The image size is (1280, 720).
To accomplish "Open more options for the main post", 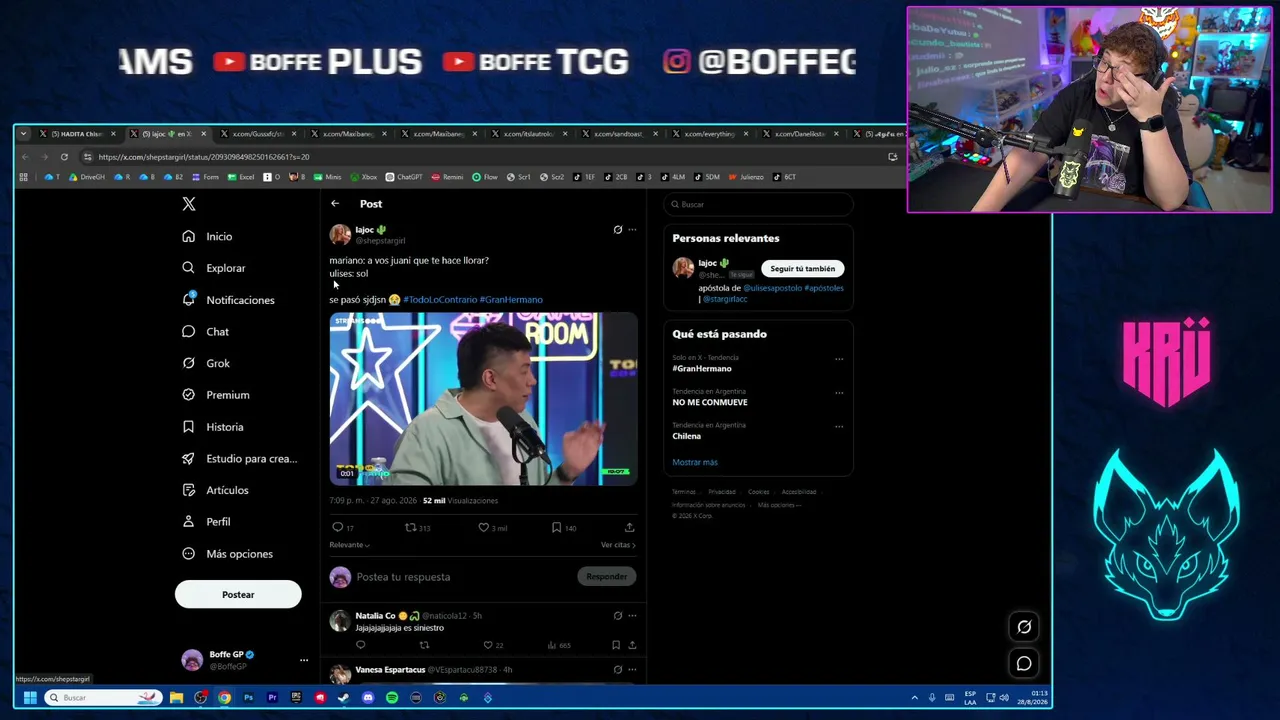I will click(x=632, y=230).
